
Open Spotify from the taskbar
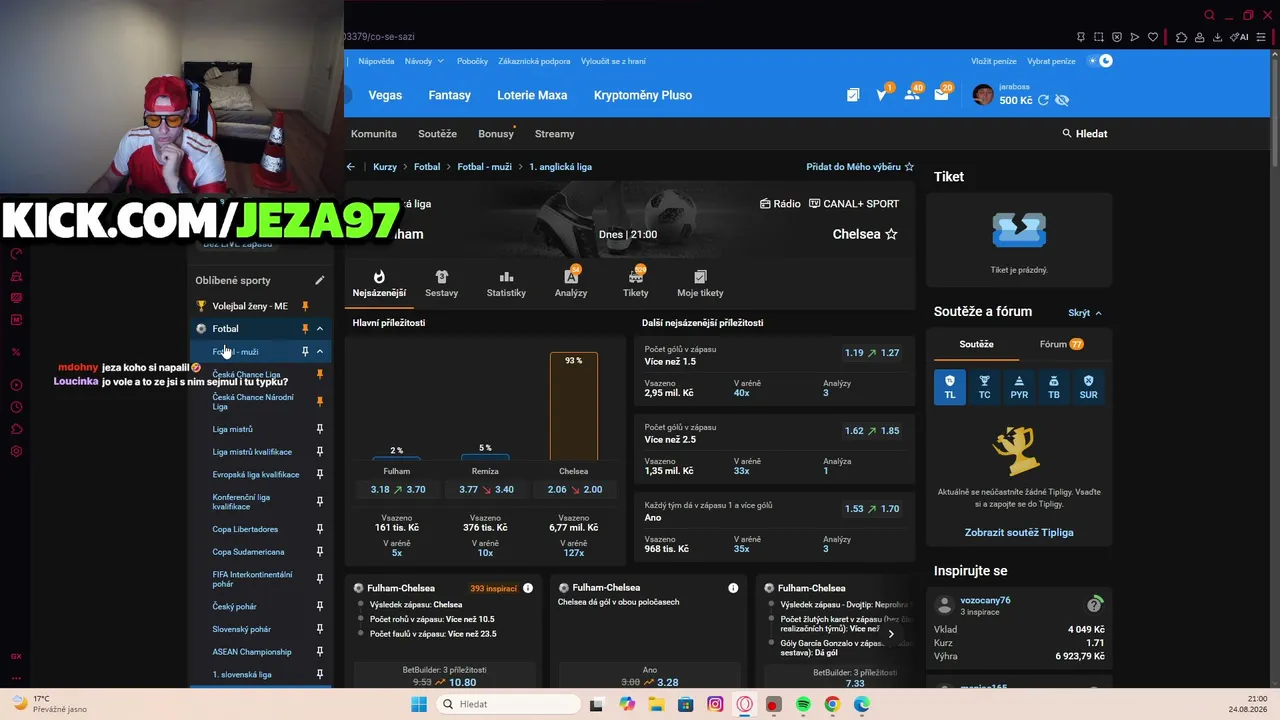[803, 704]
